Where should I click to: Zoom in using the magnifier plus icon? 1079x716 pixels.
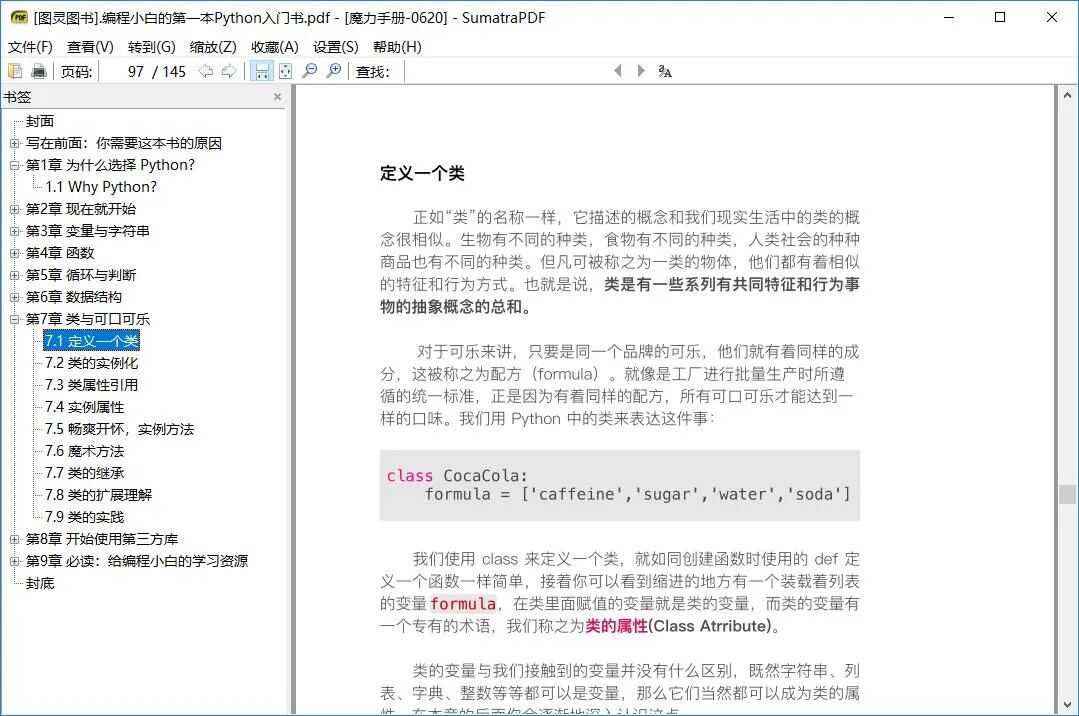[x=333, y=70]
